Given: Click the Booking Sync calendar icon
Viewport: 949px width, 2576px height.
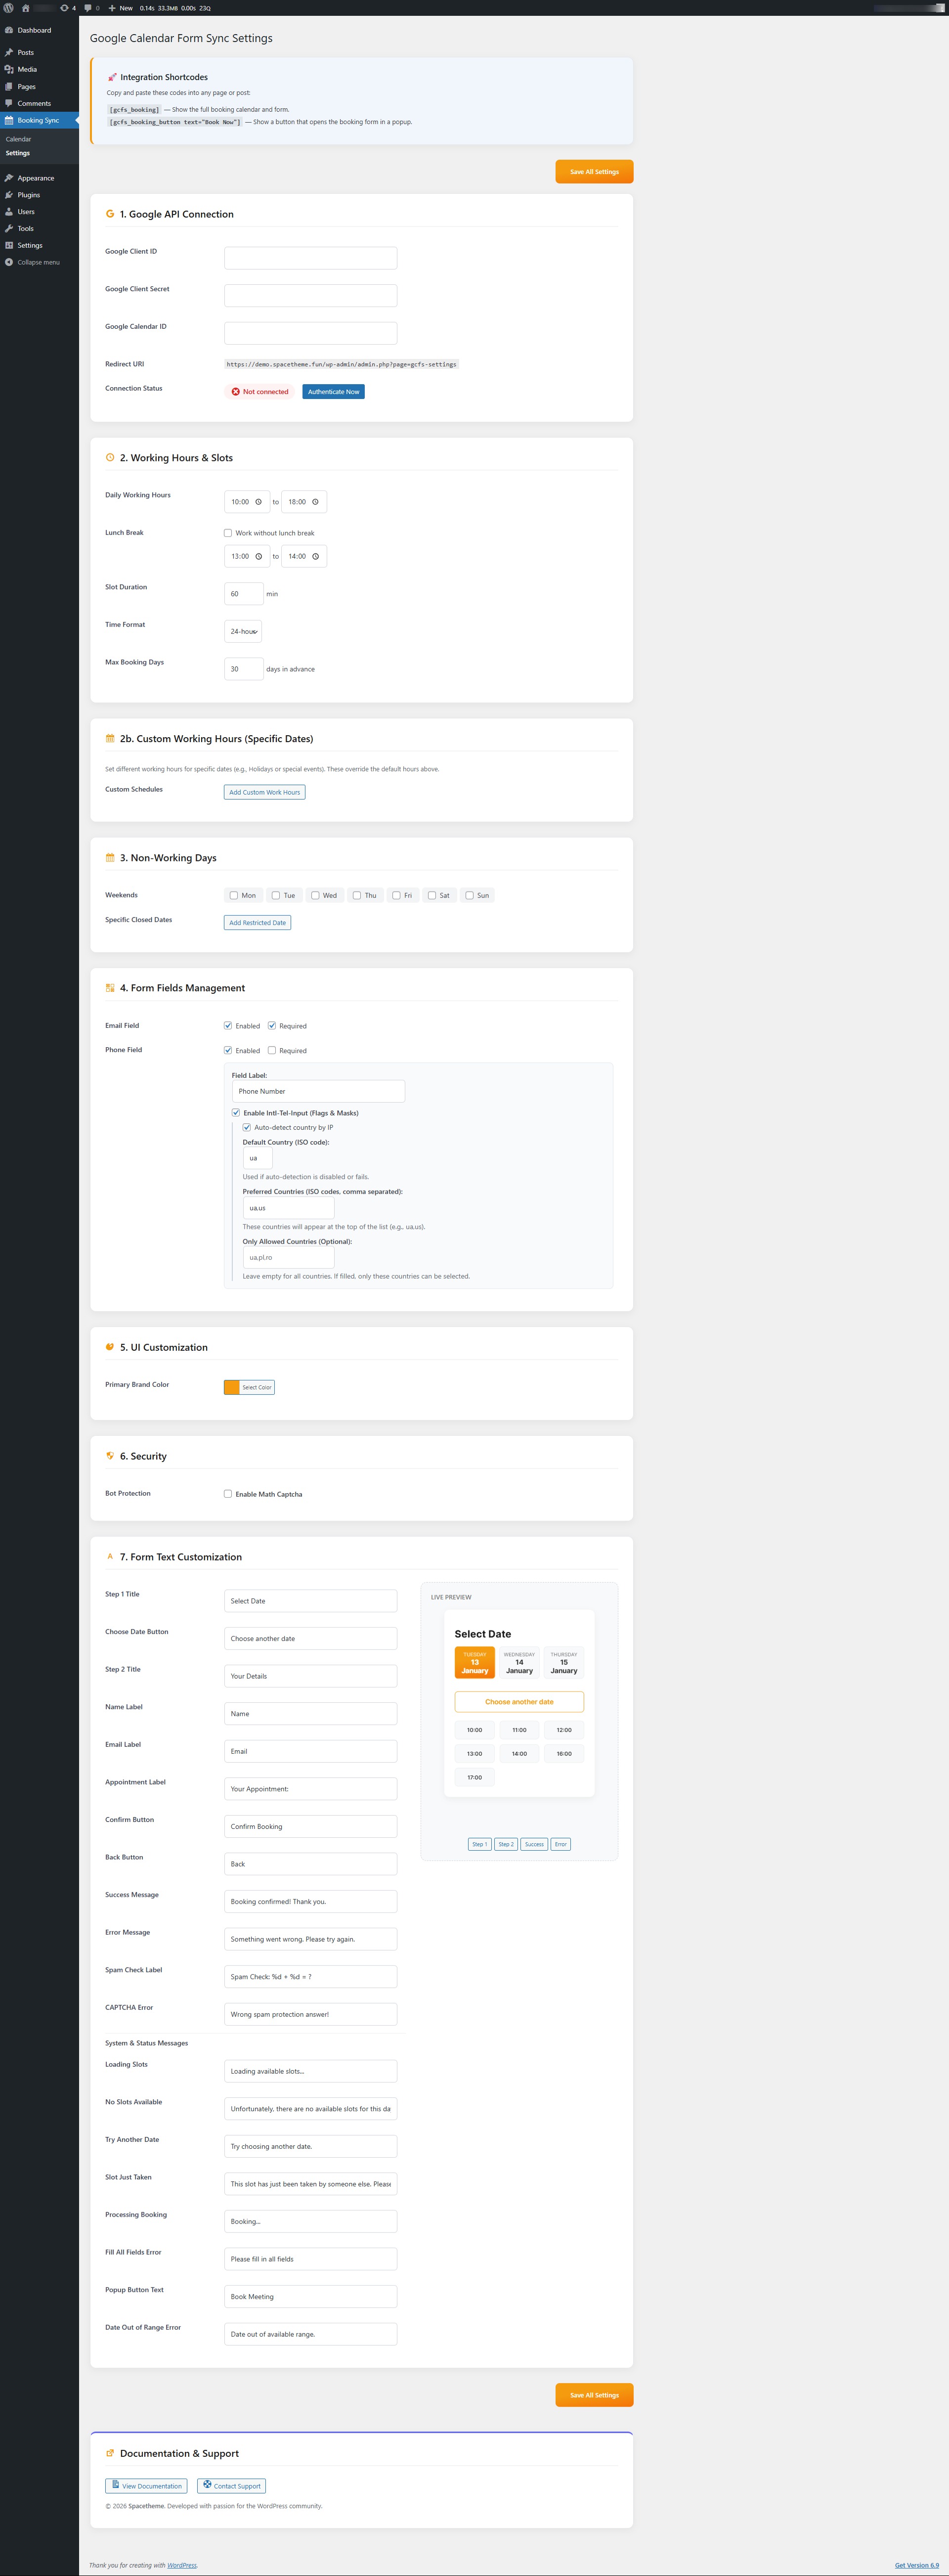Looking at the screenshot, I should pos(9,120).
